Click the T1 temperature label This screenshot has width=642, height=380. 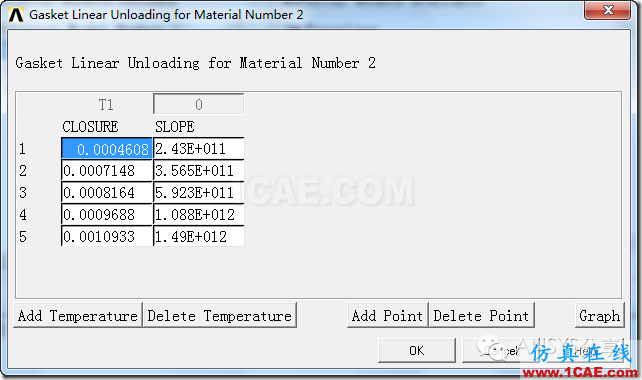tap(106, 105)
